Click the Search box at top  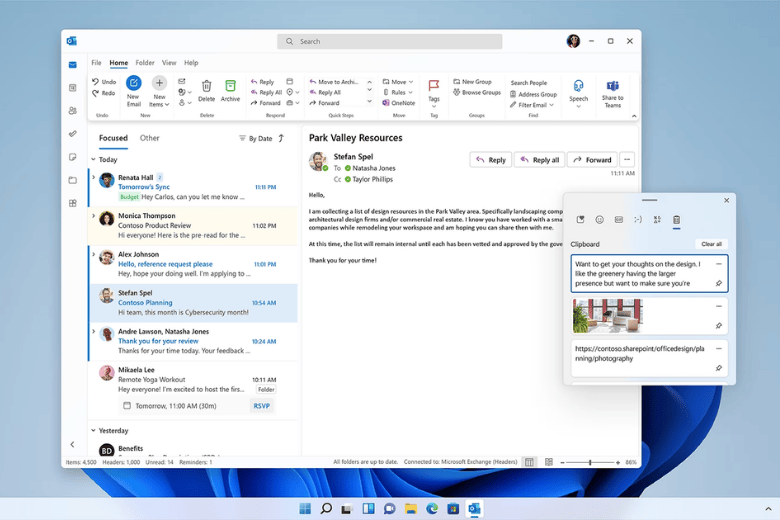pyautogui.click(x=390, y=41)
